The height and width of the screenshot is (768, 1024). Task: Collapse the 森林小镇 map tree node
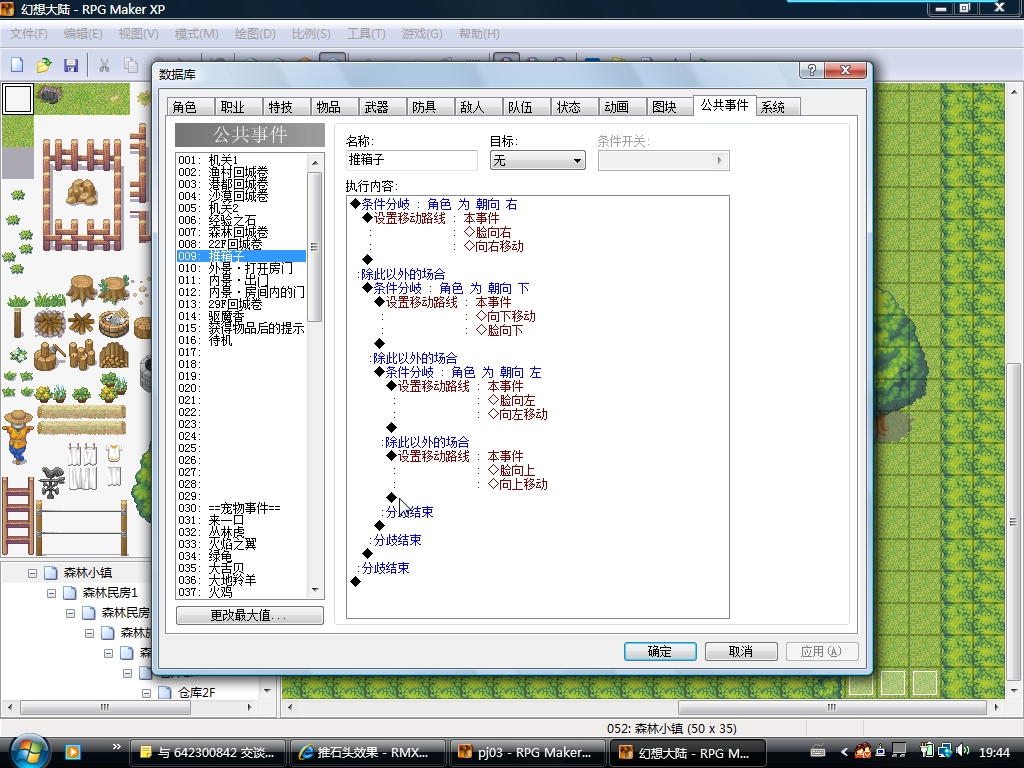pos(32,573)
